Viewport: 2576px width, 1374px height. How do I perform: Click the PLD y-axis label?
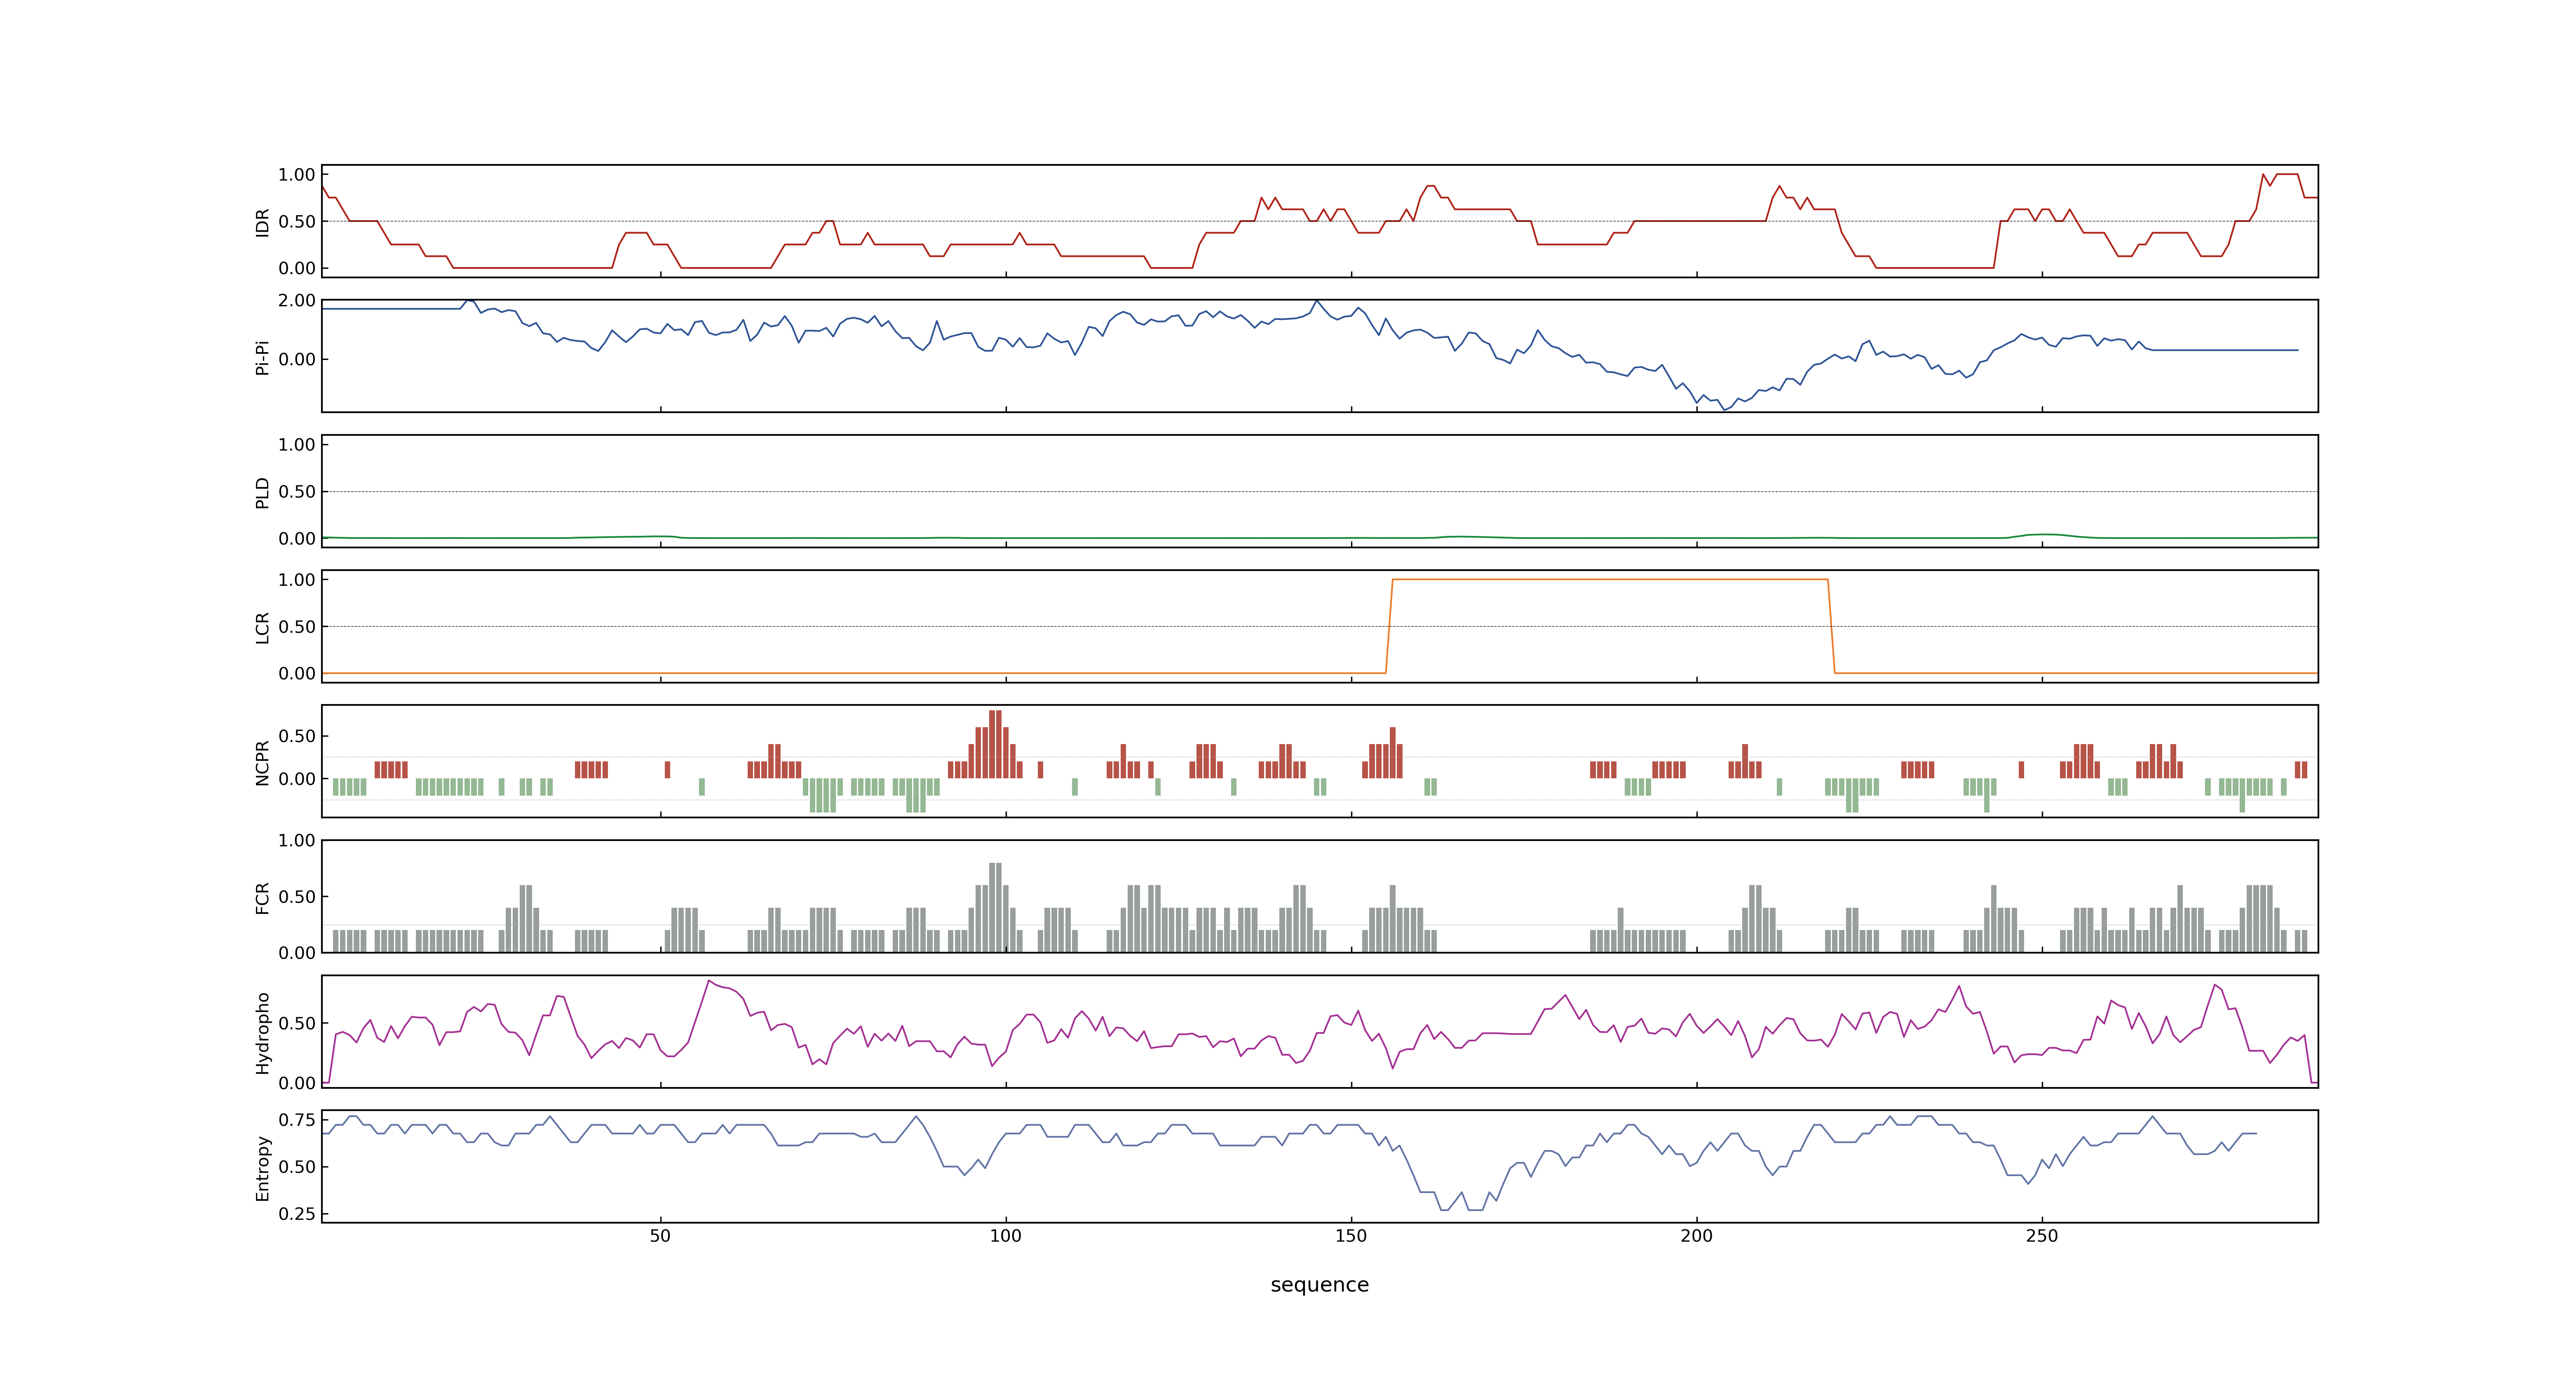(263, 492)
